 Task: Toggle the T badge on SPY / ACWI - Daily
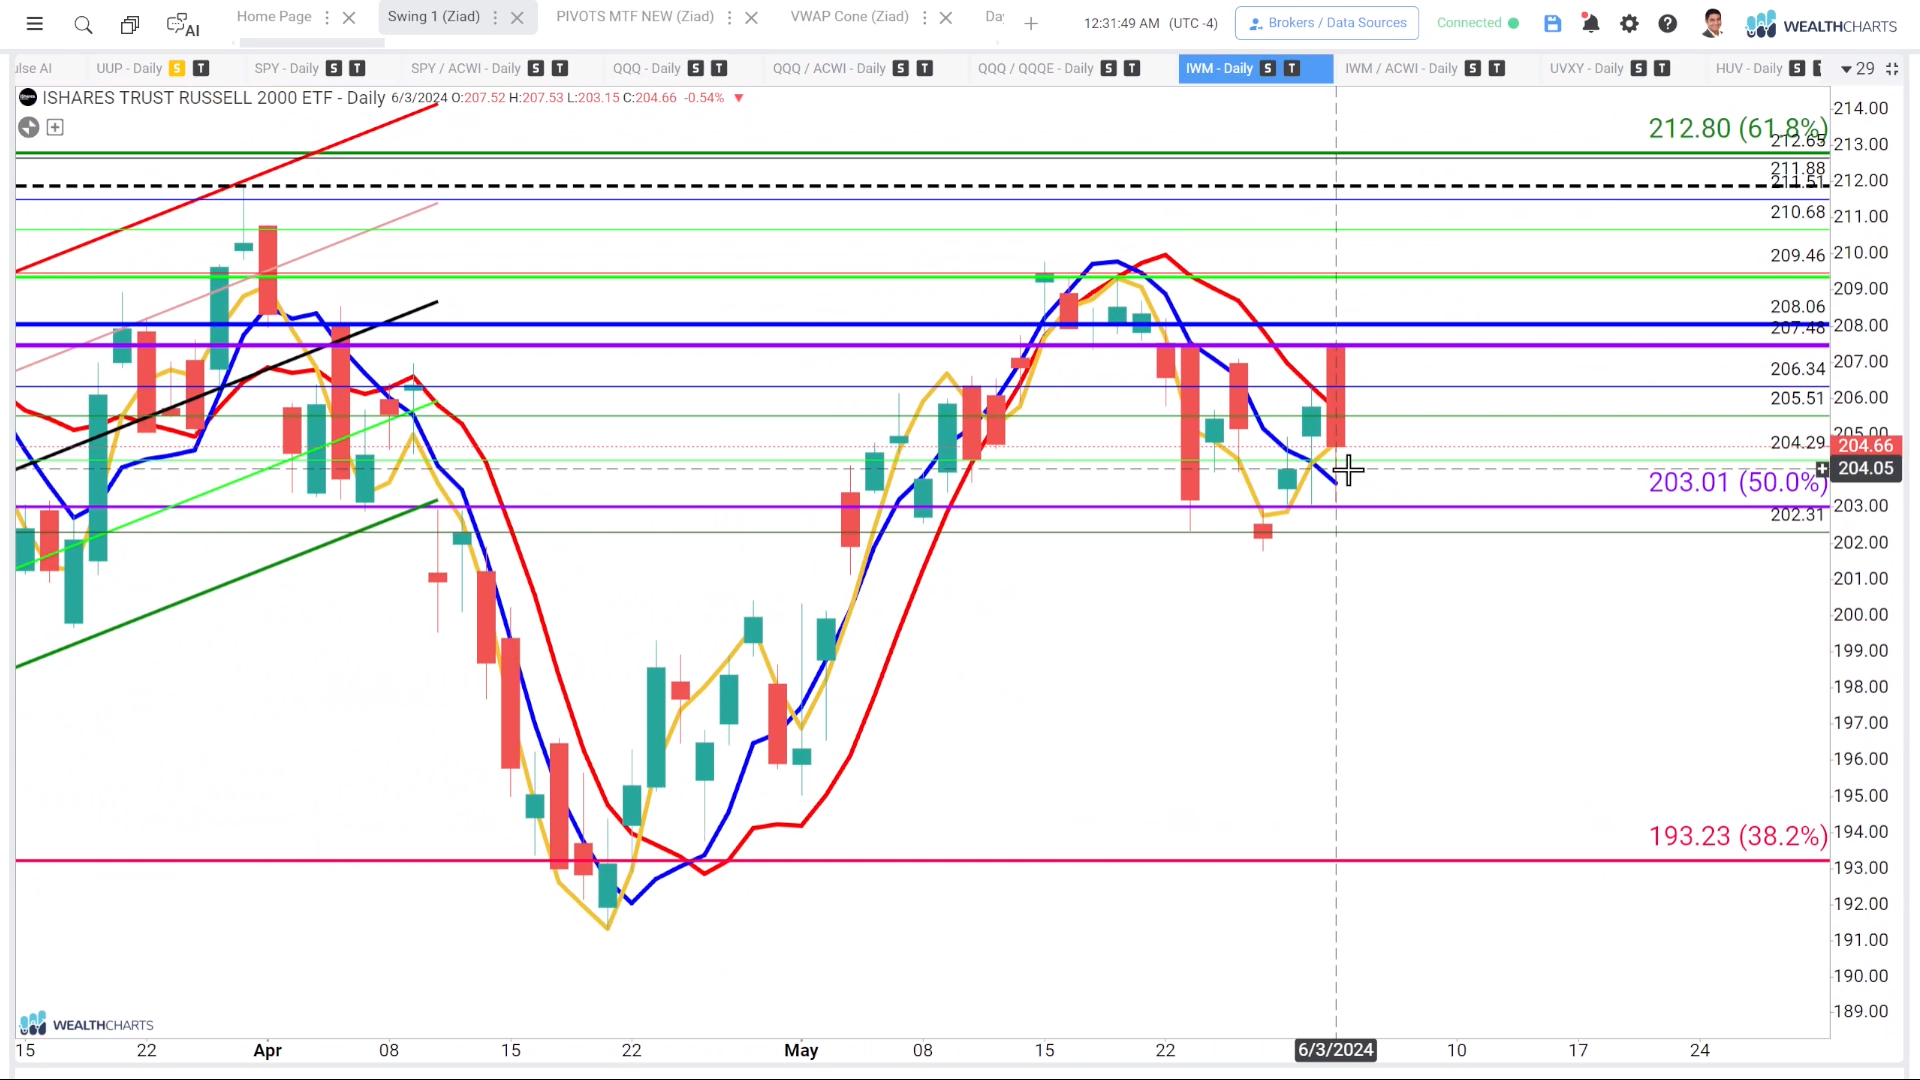click(x=560, y=68)
